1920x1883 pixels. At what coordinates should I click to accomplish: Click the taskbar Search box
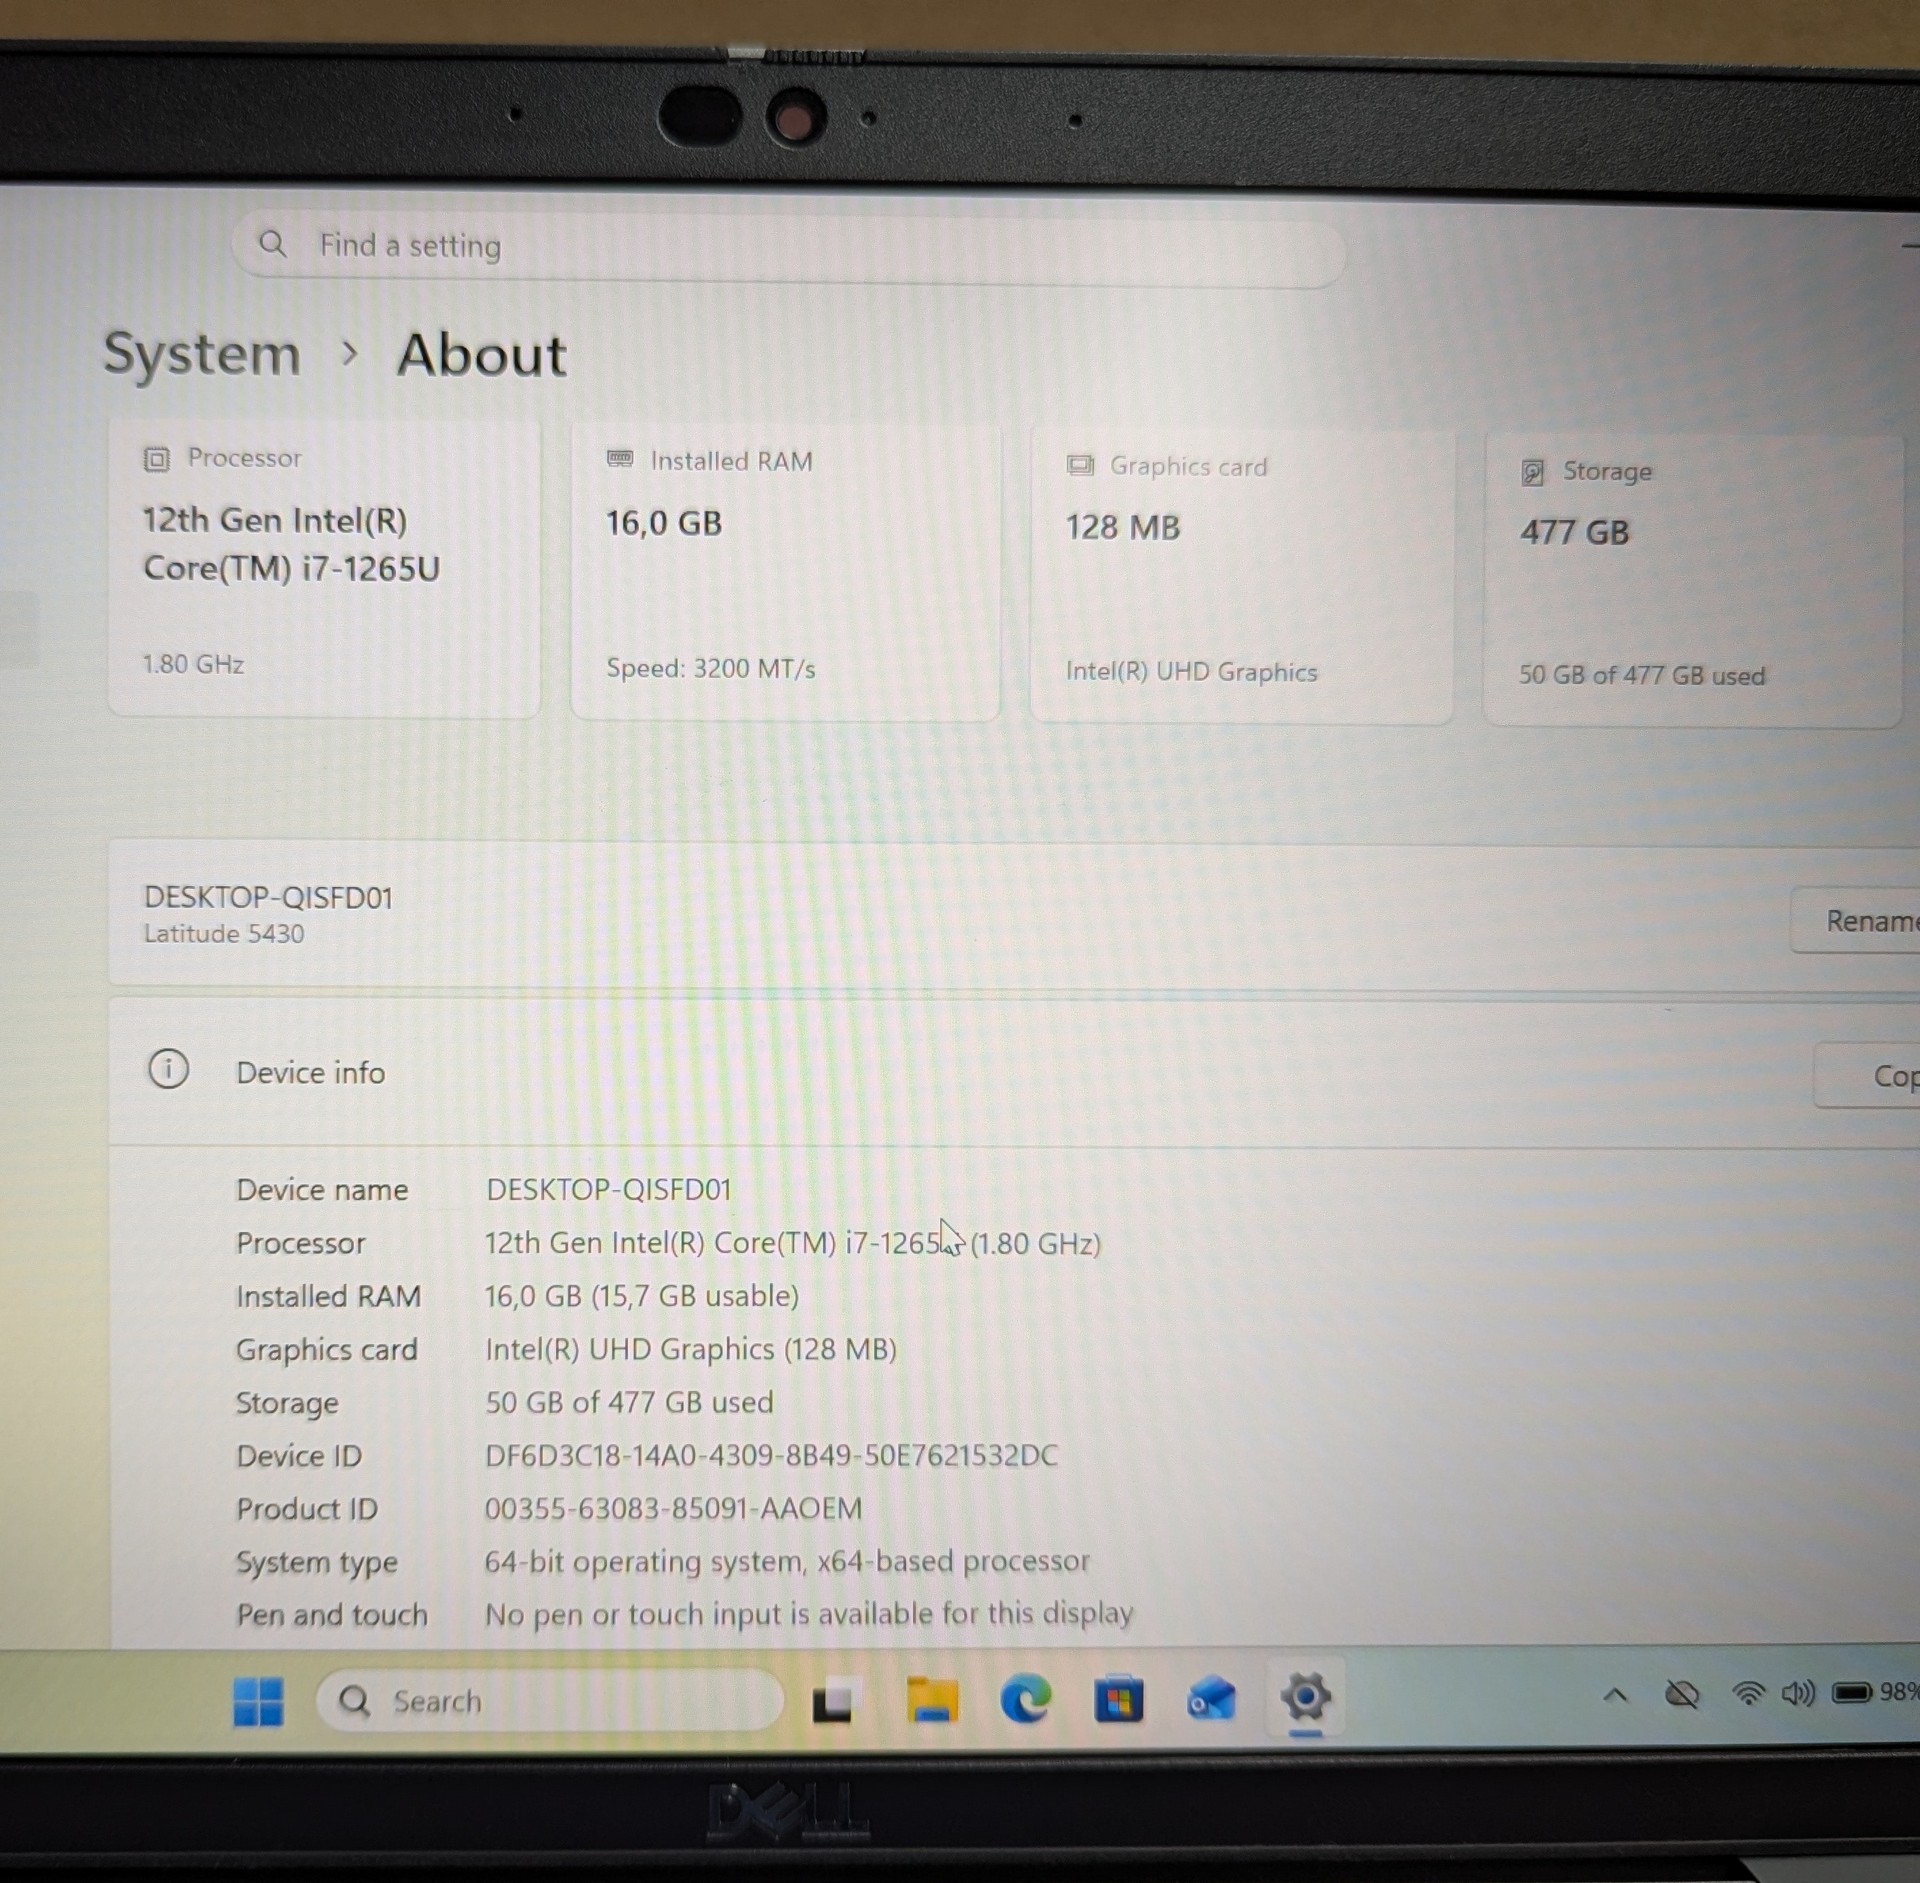549,1700
